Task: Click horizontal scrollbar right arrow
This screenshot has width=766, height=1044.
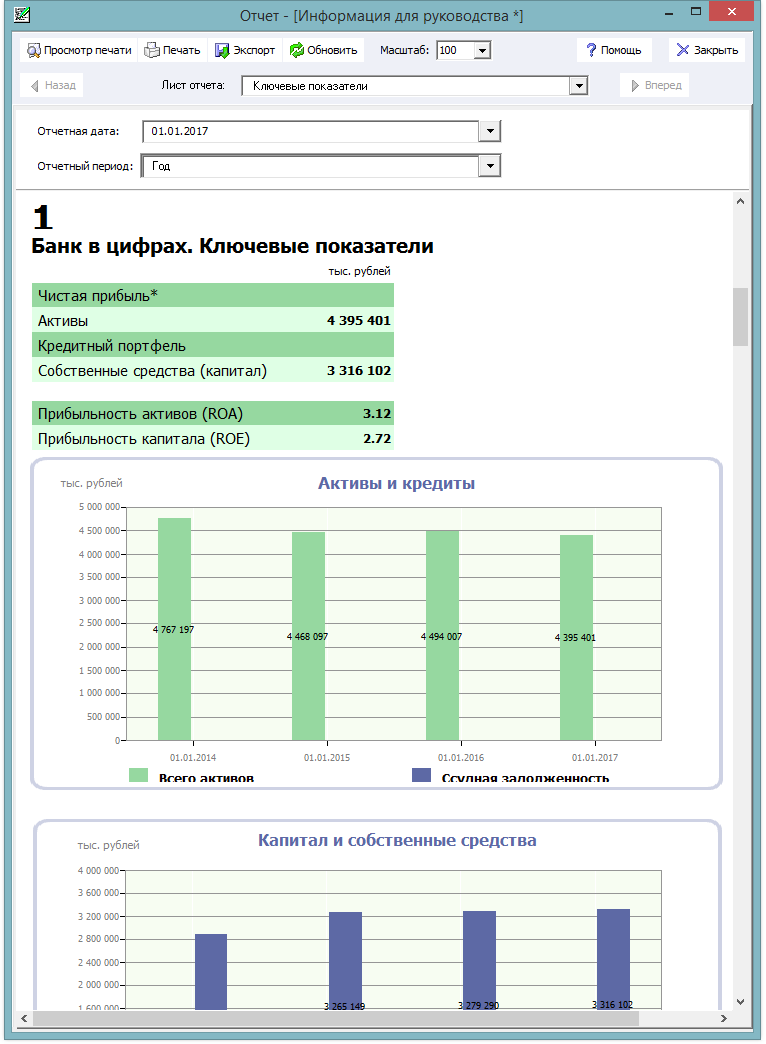Action: pos(723,1018)
